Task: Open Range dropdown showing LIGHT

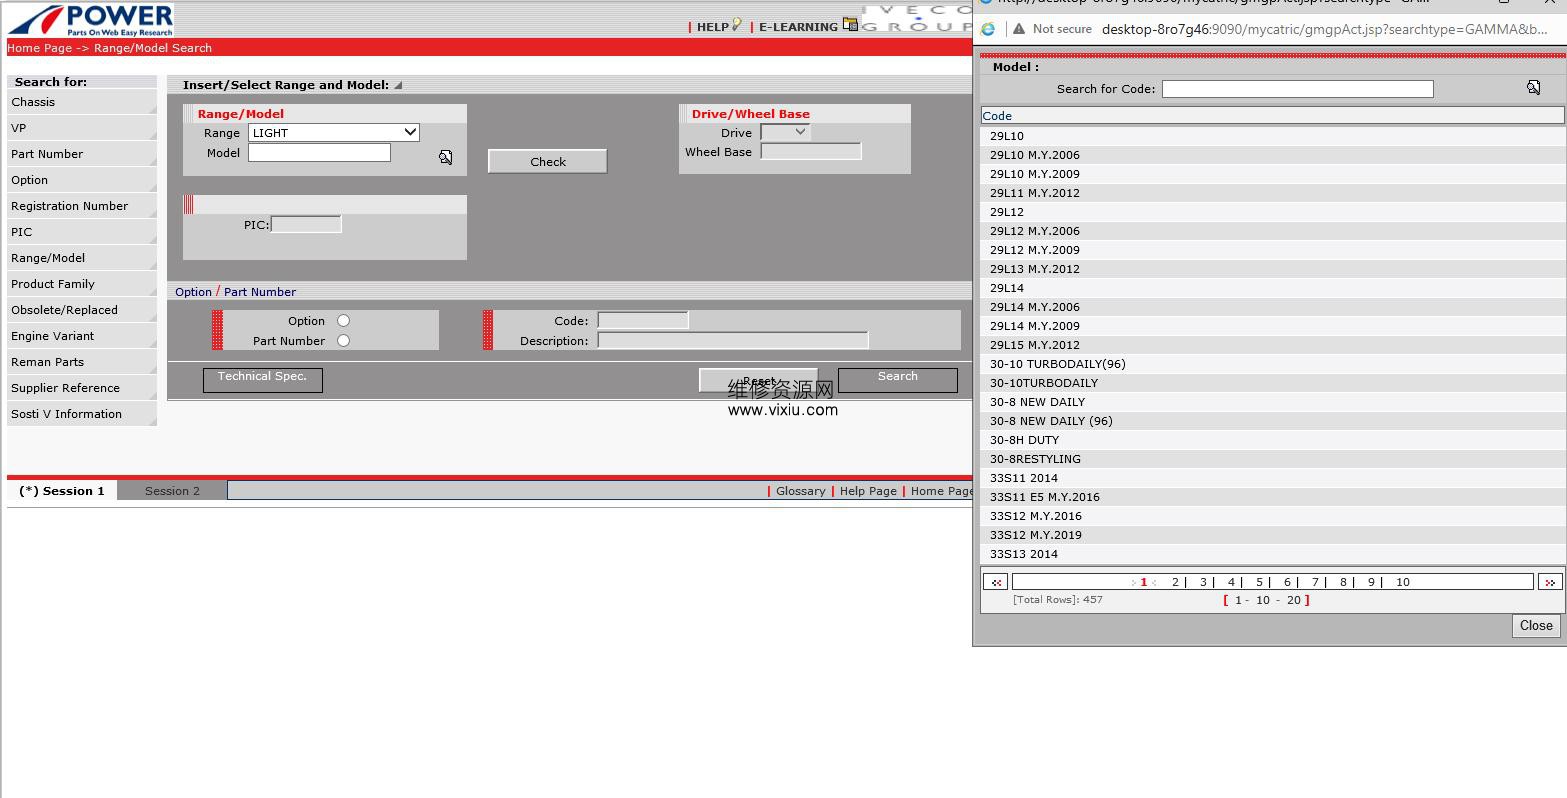Action: pyautogui.click(x=334, y=133)
